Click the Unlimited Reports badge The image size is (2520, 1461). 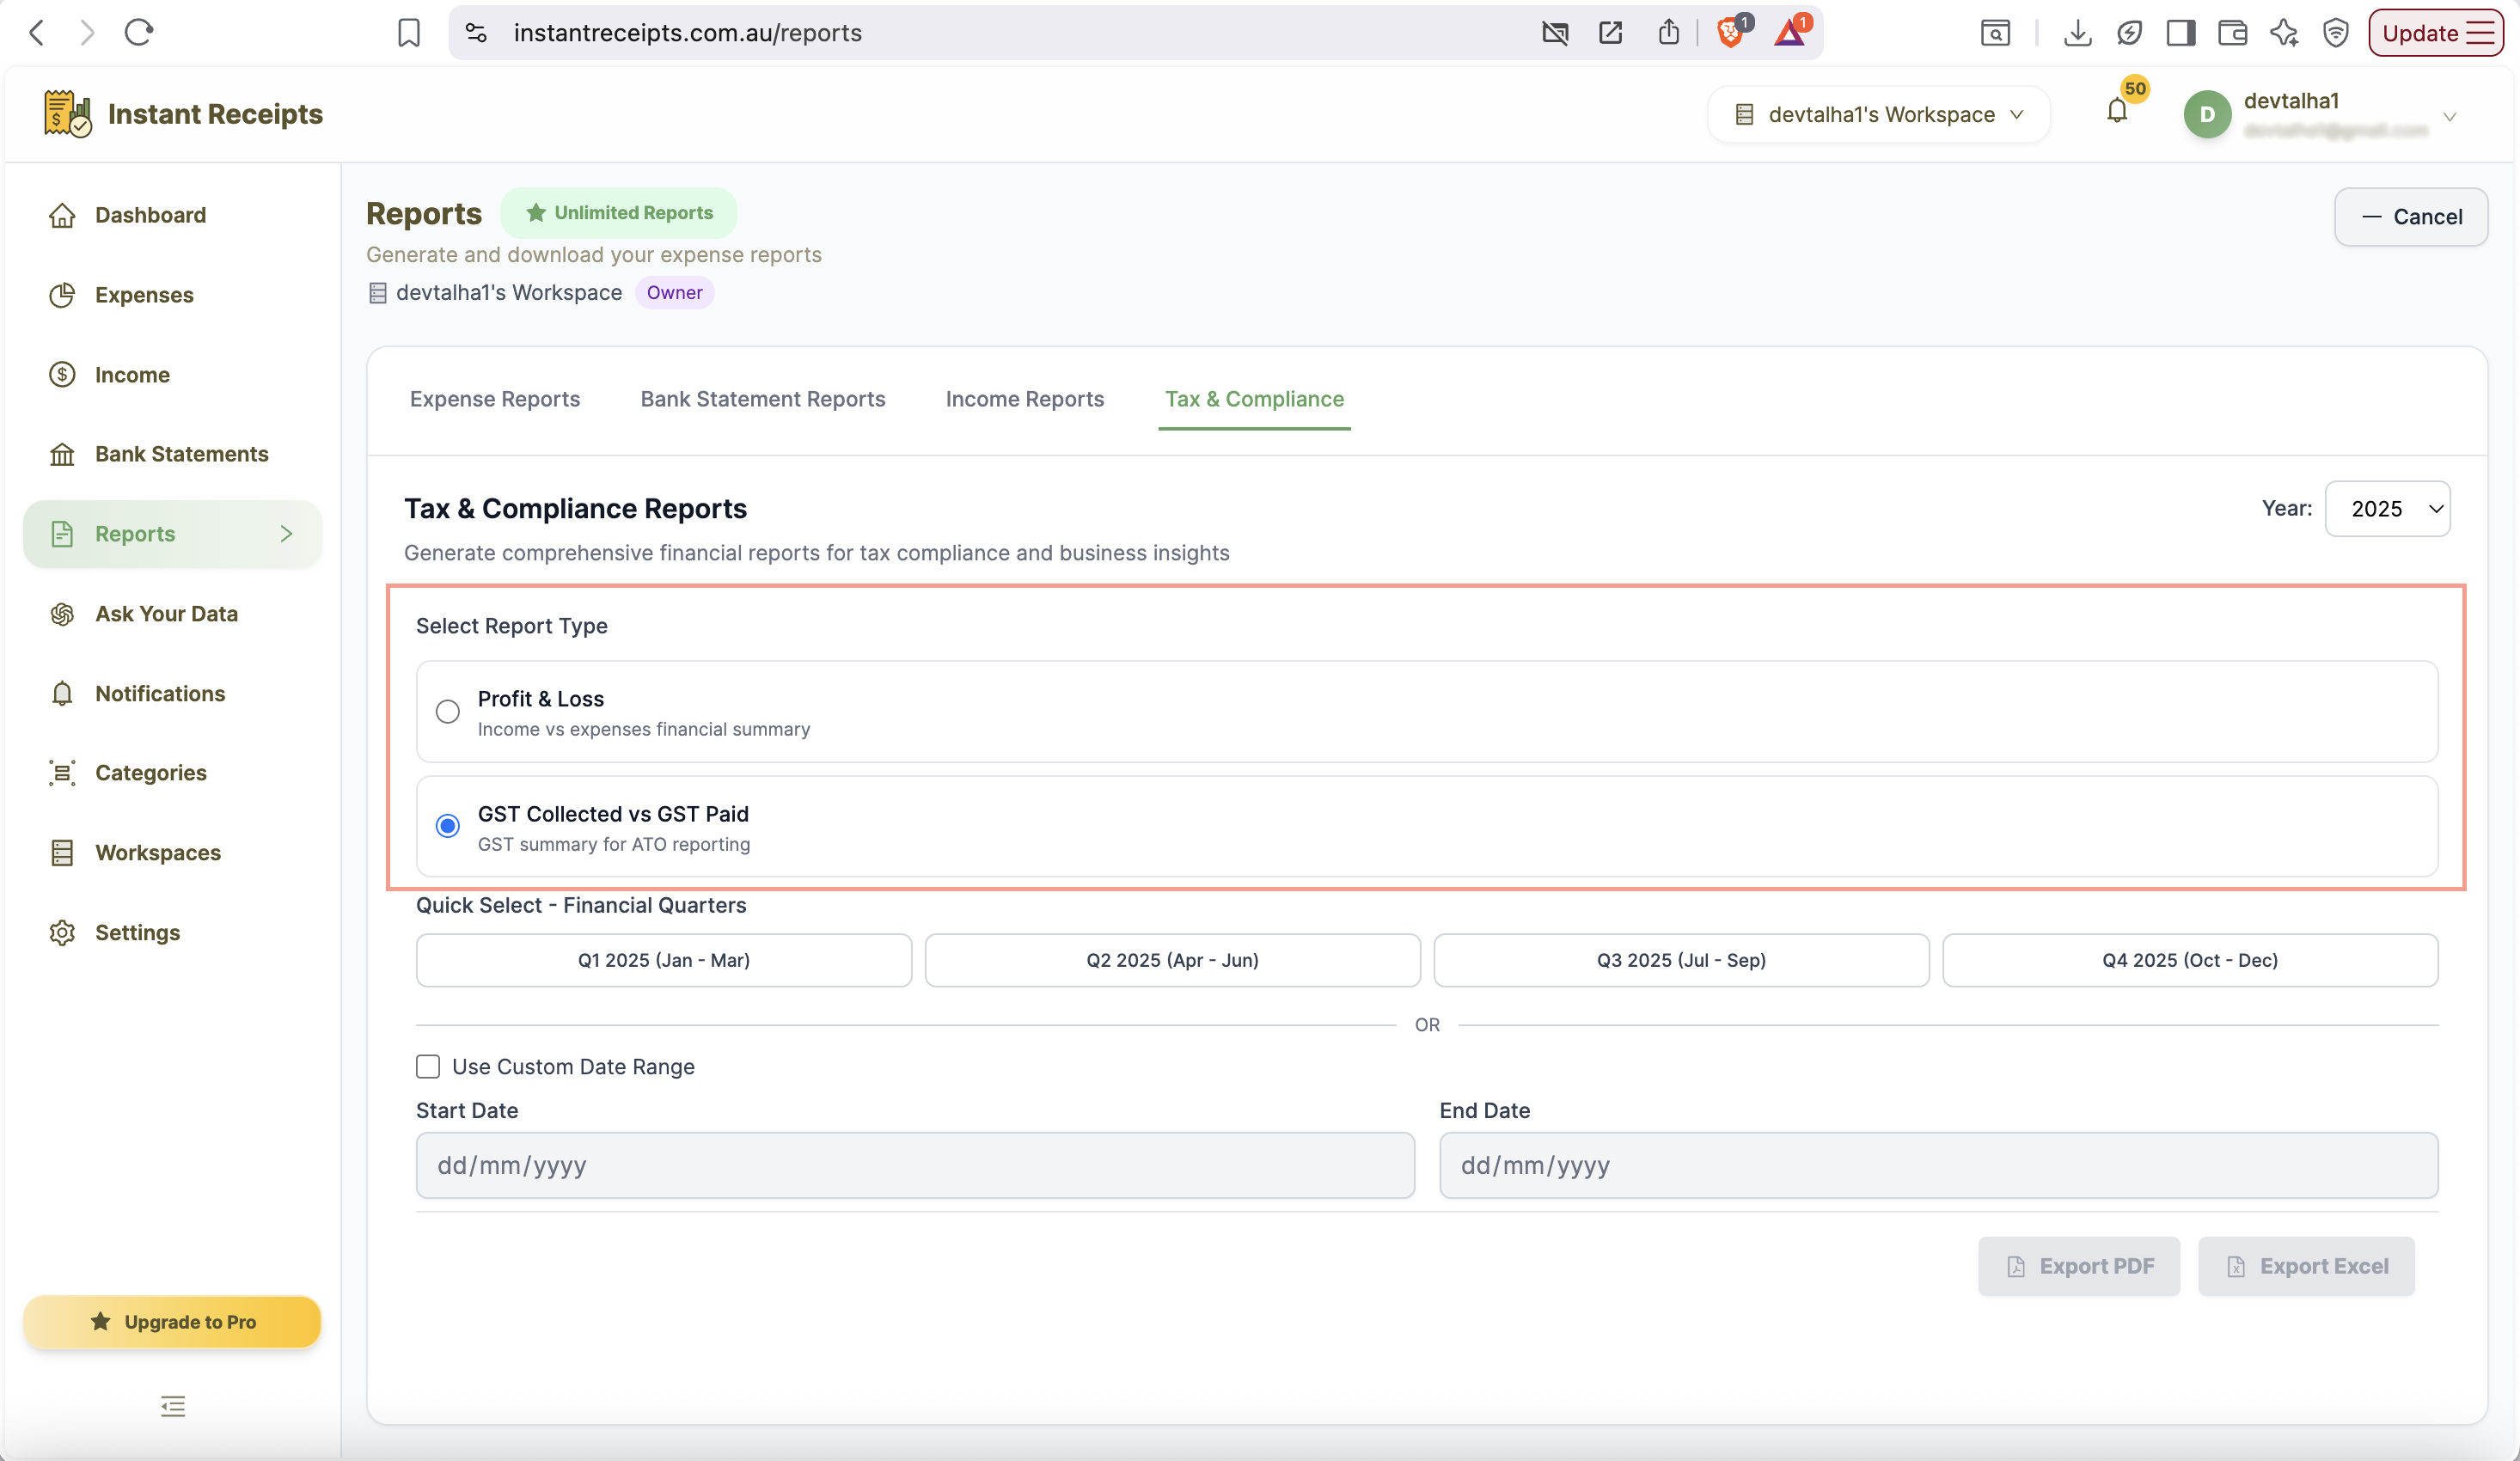click(619, 213)
